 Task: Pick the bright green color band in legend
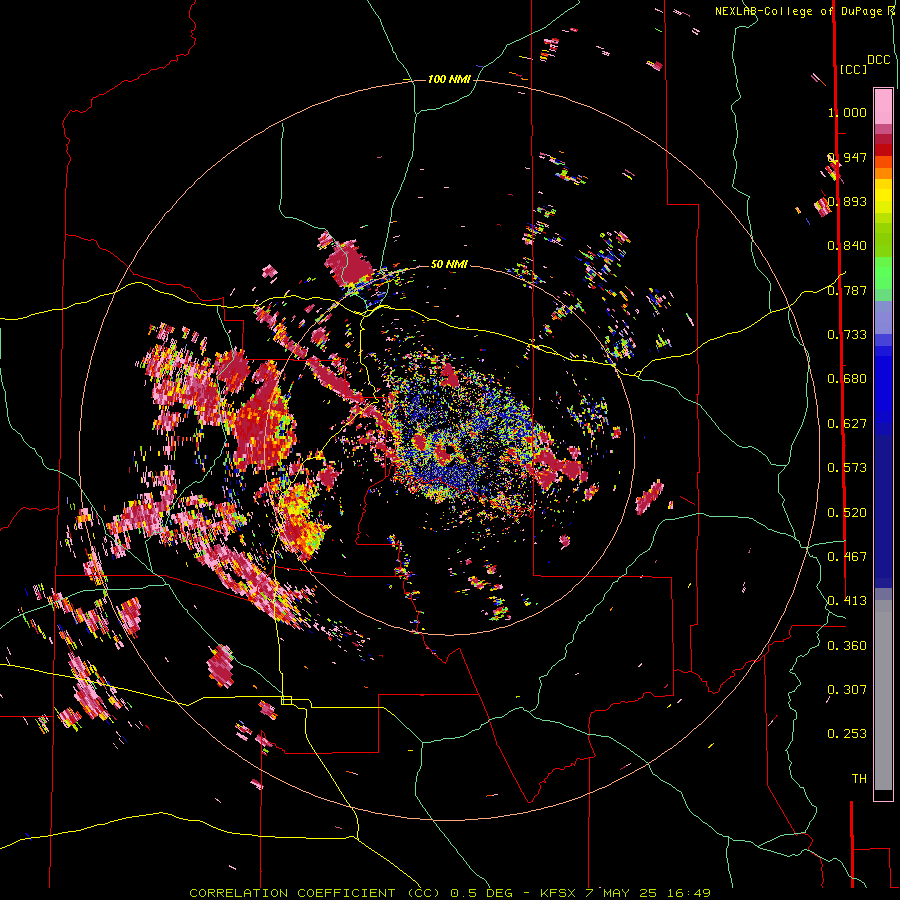point(883,273)
